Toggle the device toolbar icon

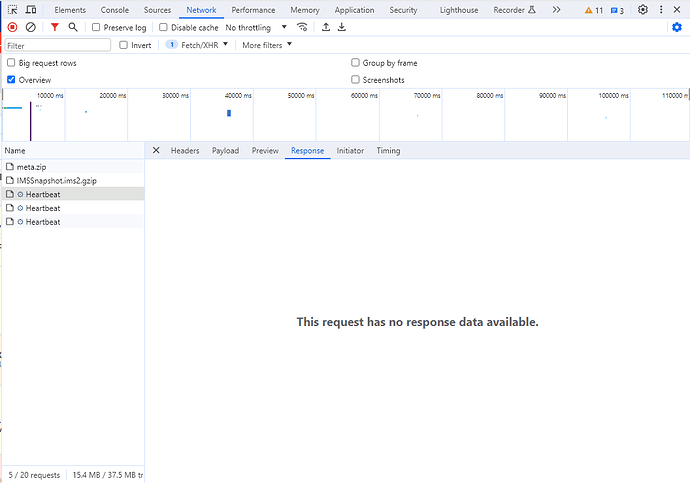point(31,10)
